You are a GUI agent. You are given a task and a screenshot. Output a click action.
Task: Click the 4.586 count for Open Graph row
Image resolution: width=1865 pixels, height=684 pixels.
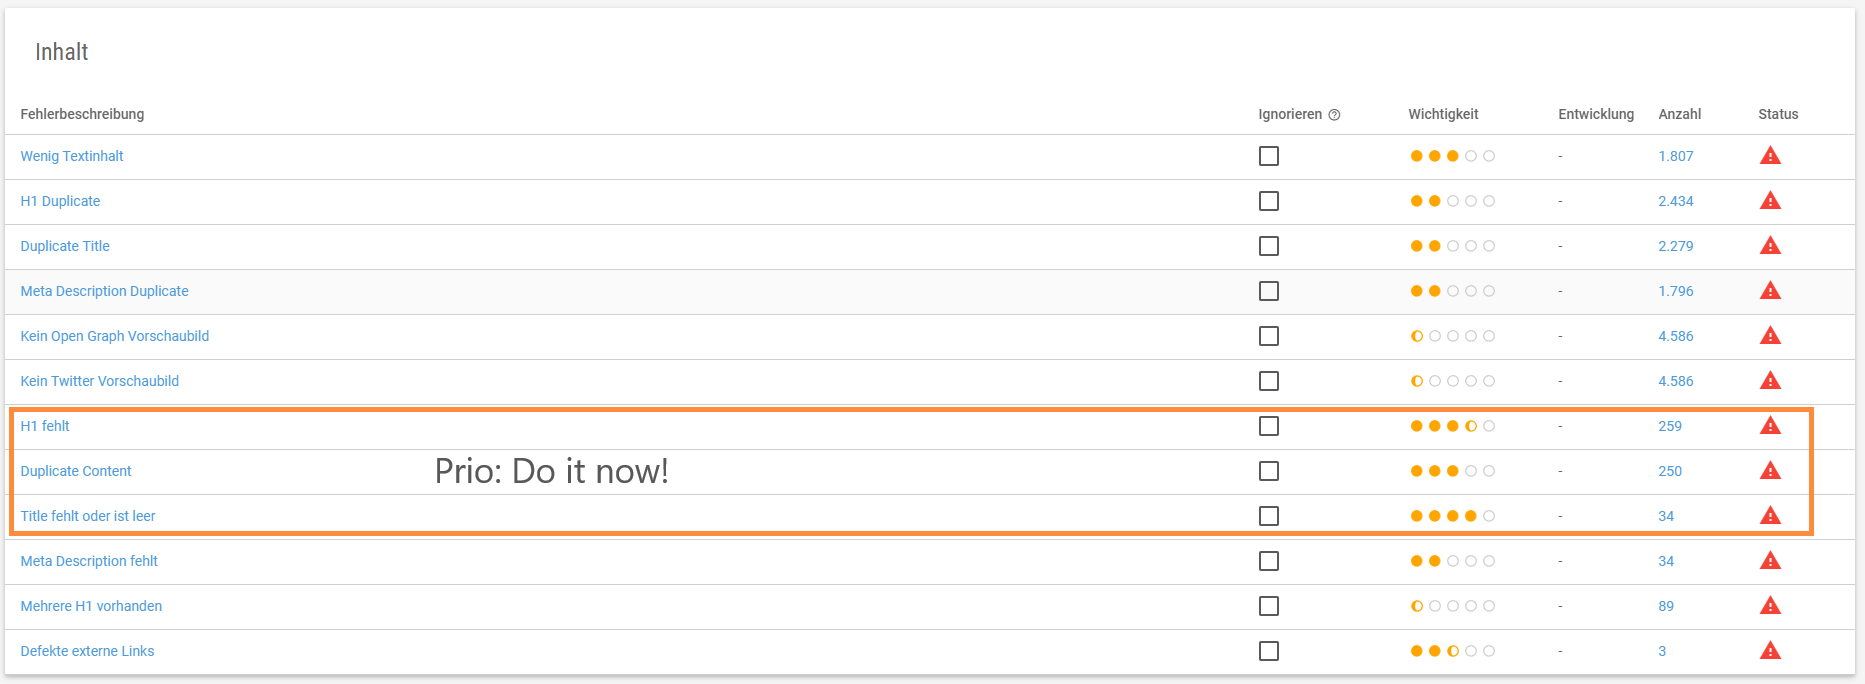click(x=1676, y=336)
